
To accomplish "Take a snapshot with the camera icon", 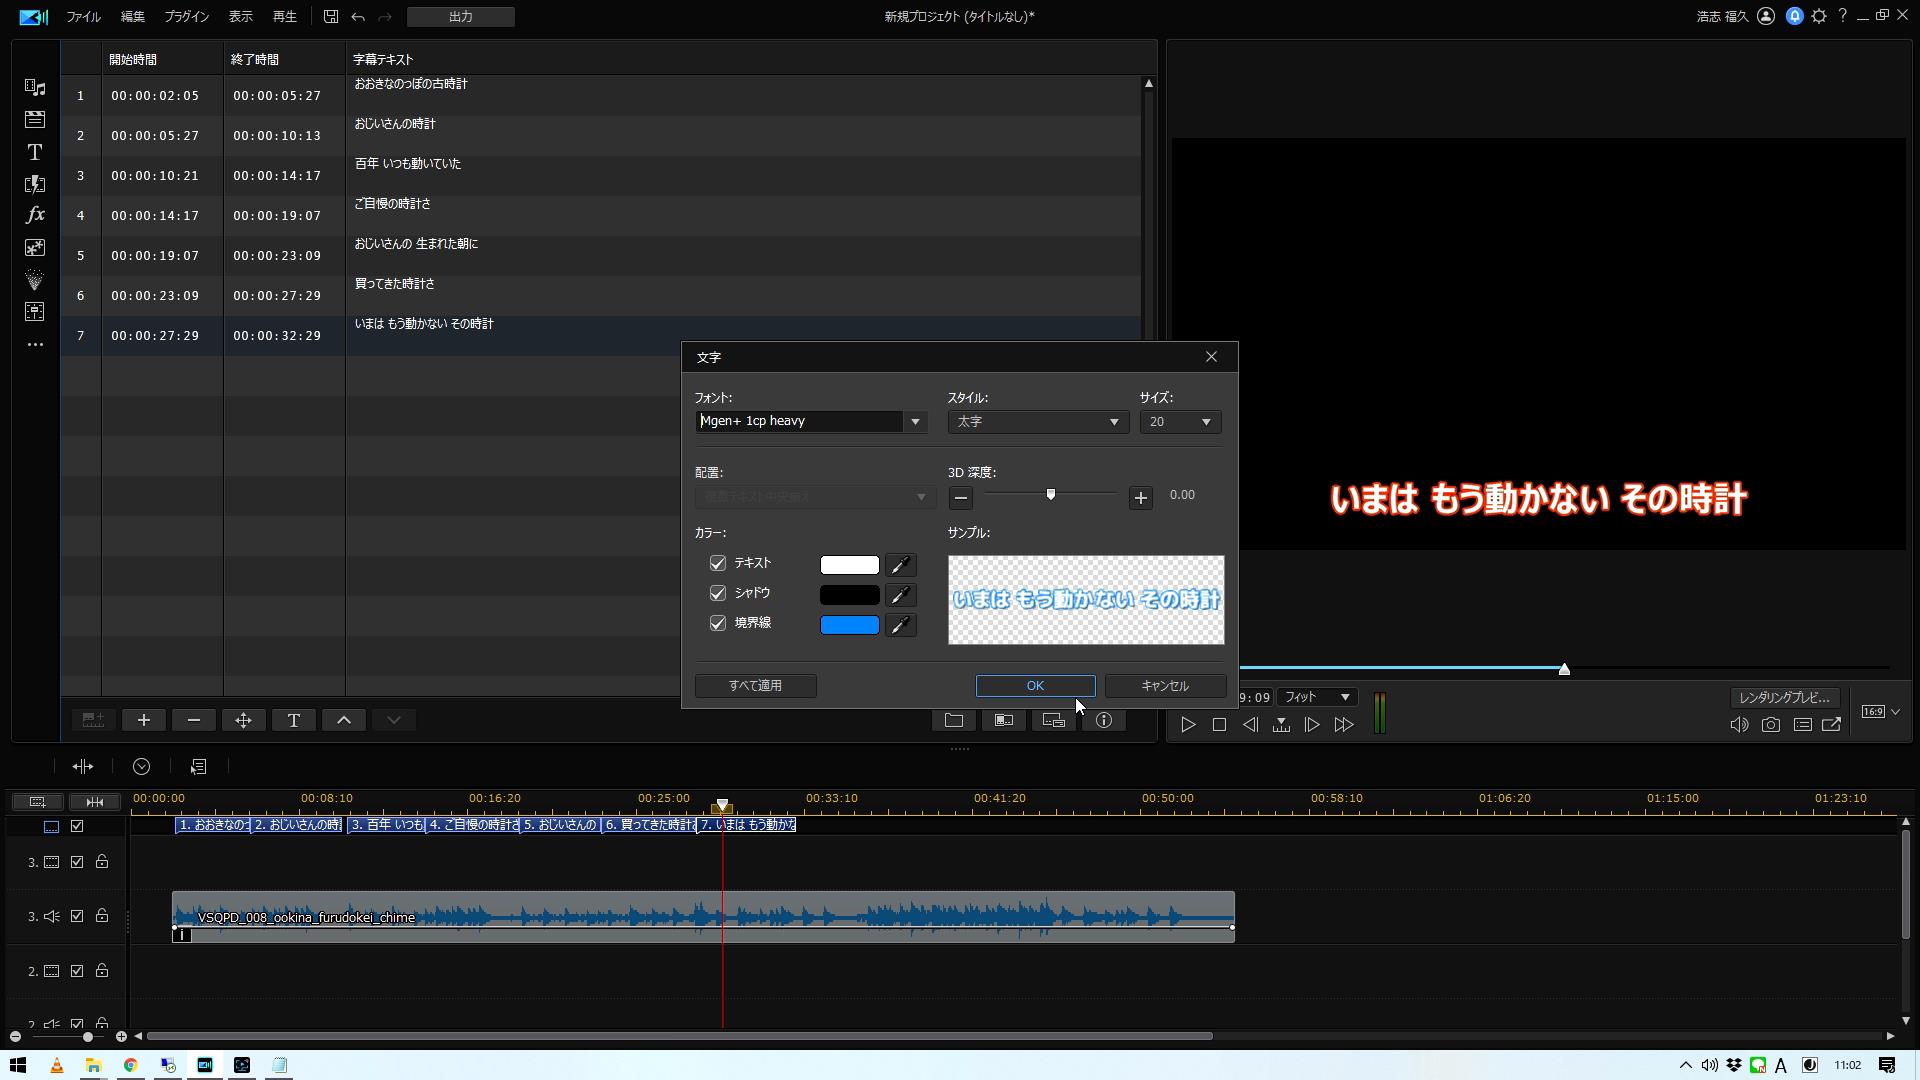I will tap(1770, 725).
